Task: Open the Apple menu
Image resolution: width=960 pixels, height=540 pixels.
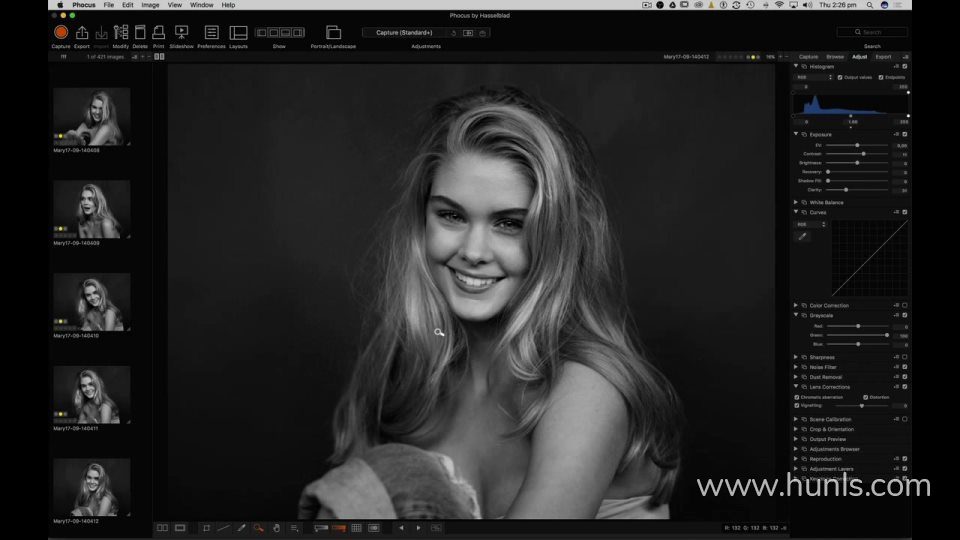Action: [60, 5]
